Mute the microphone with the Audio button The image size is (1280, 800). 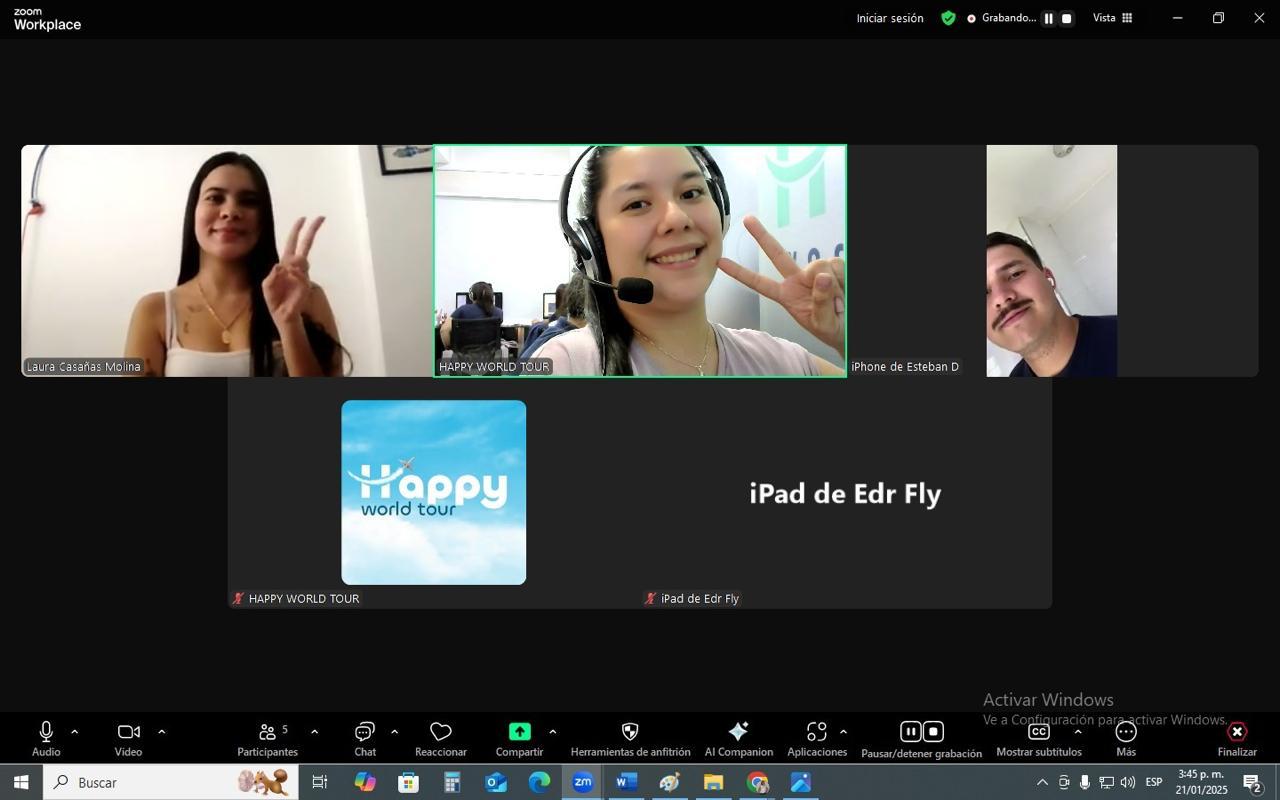click(x=46, y=738)
